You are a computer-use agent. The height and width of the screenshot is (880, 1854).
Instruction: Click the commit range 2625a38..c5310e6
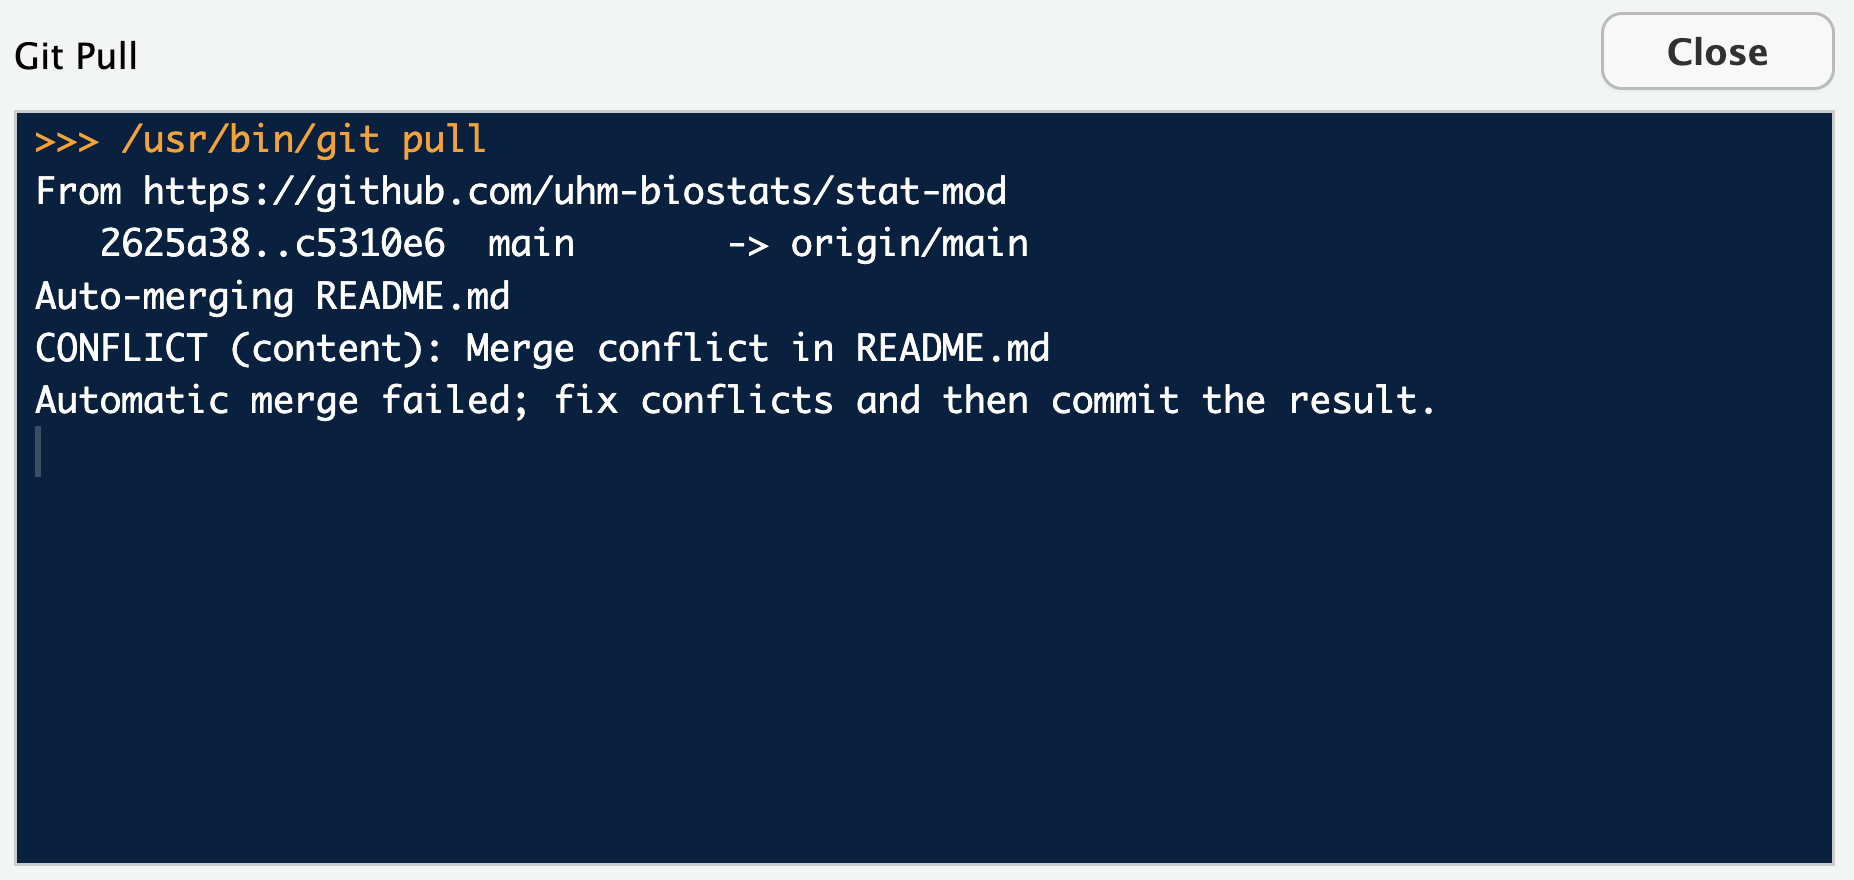(272, 244)
